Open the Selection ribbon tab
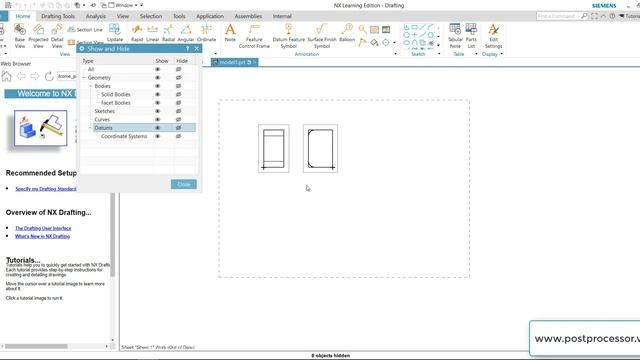Image resolution: width=640 pixels, height=360 pixels. pyautogui.click(x=151, y=16)
